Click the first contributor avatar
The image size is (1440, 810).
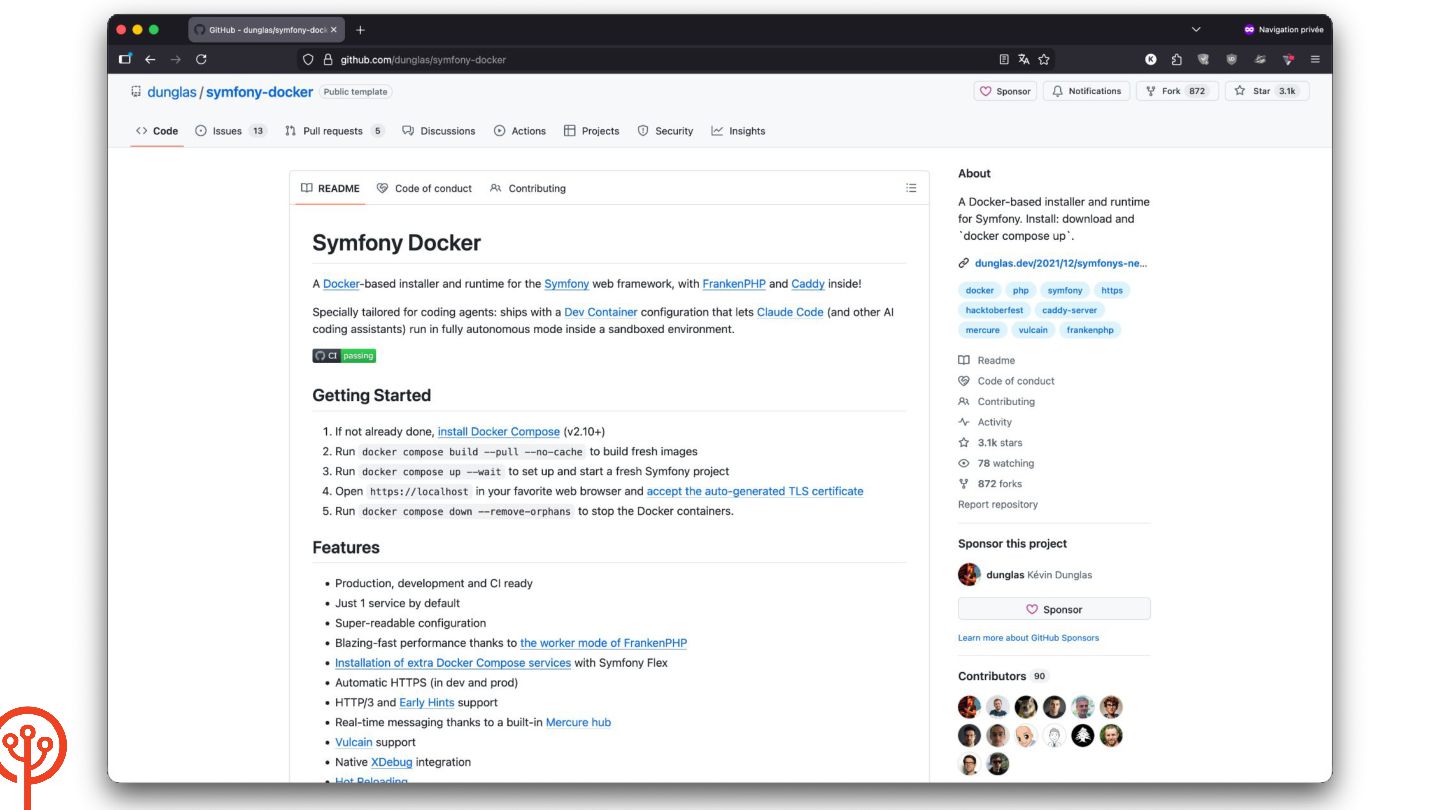pyautogui.click(x=969, y=707)
